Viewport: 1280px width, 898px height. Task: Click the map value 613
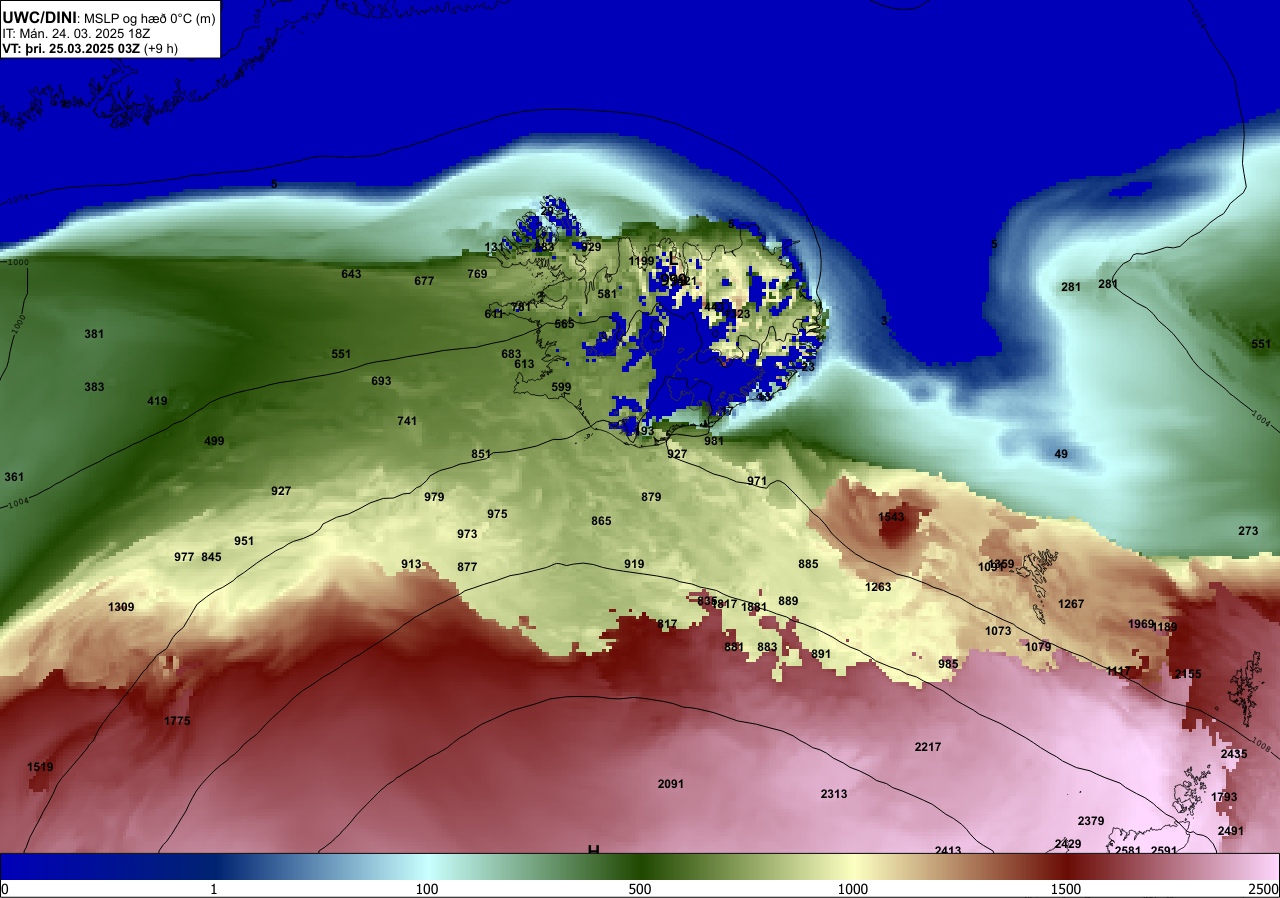click(524, 364)
